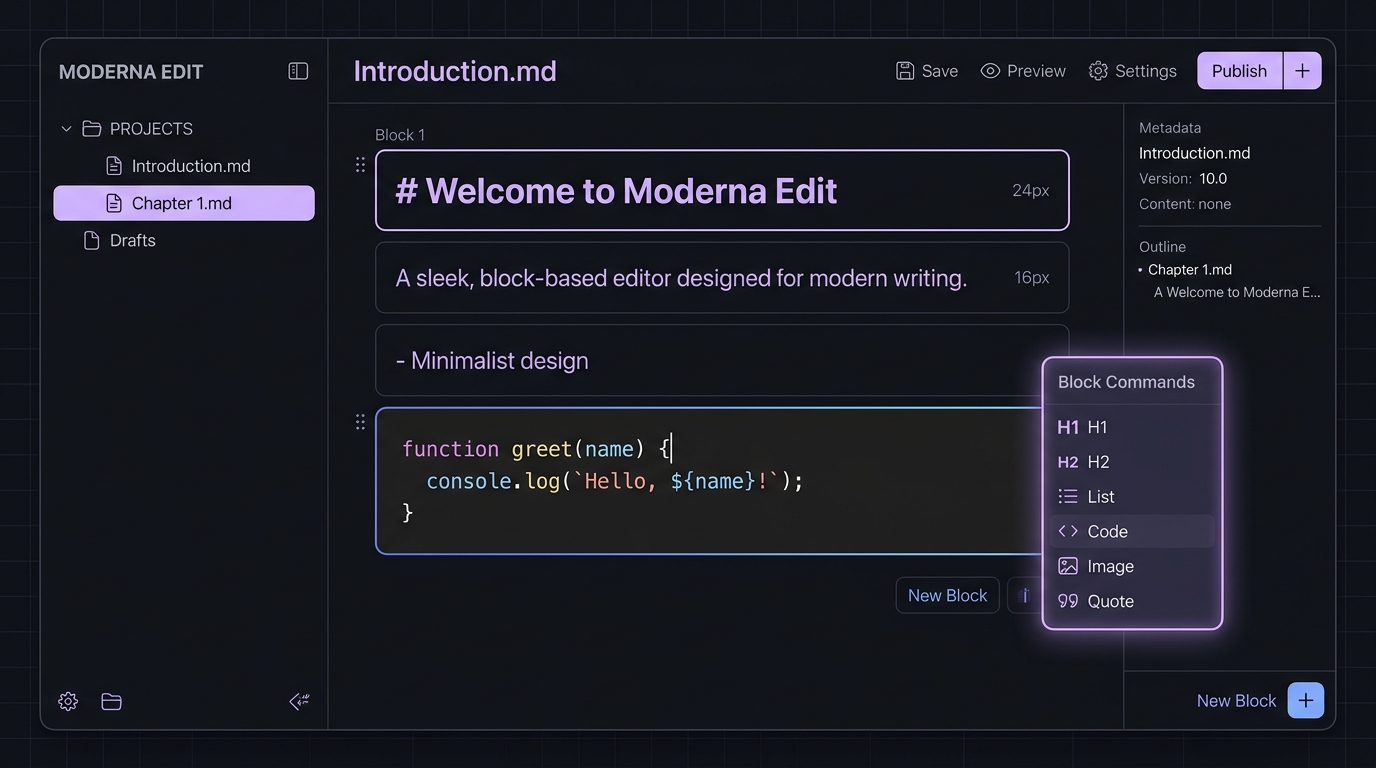Click the Publish button
The width and height of the screenshot is (1376, 768).
click(x=1239, y=71)
